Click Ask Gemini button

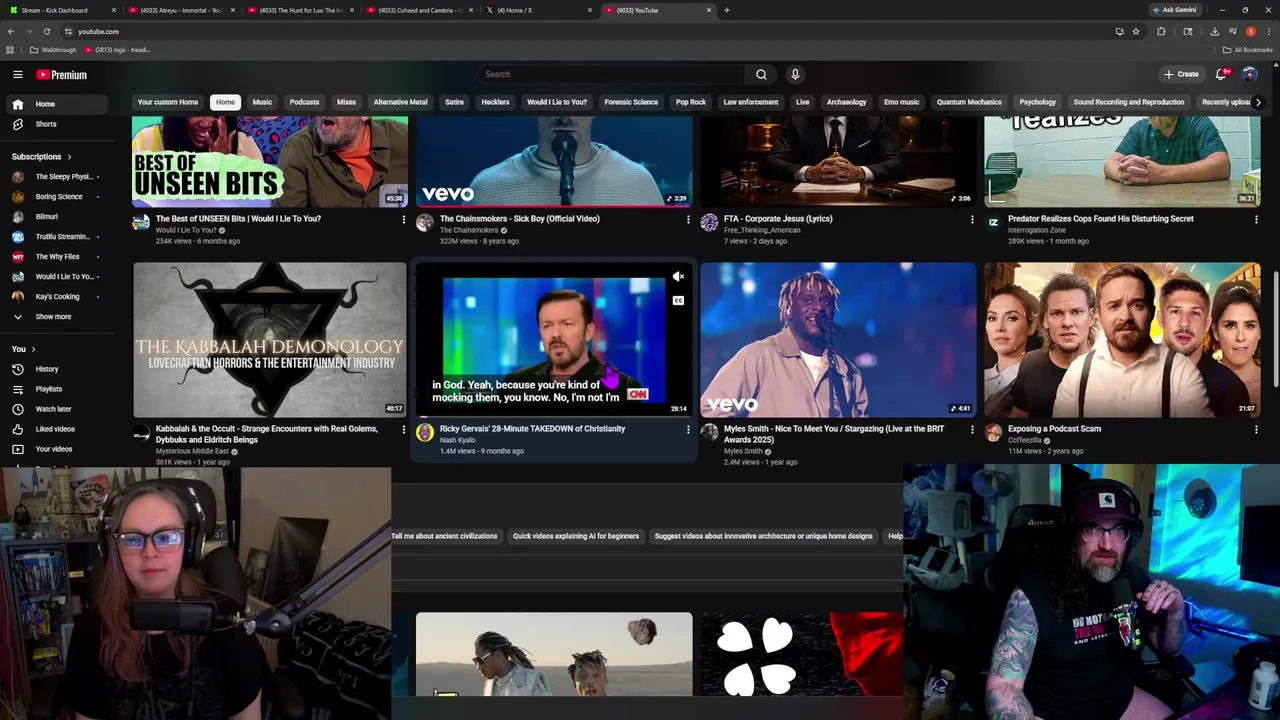click(1175, 10)
